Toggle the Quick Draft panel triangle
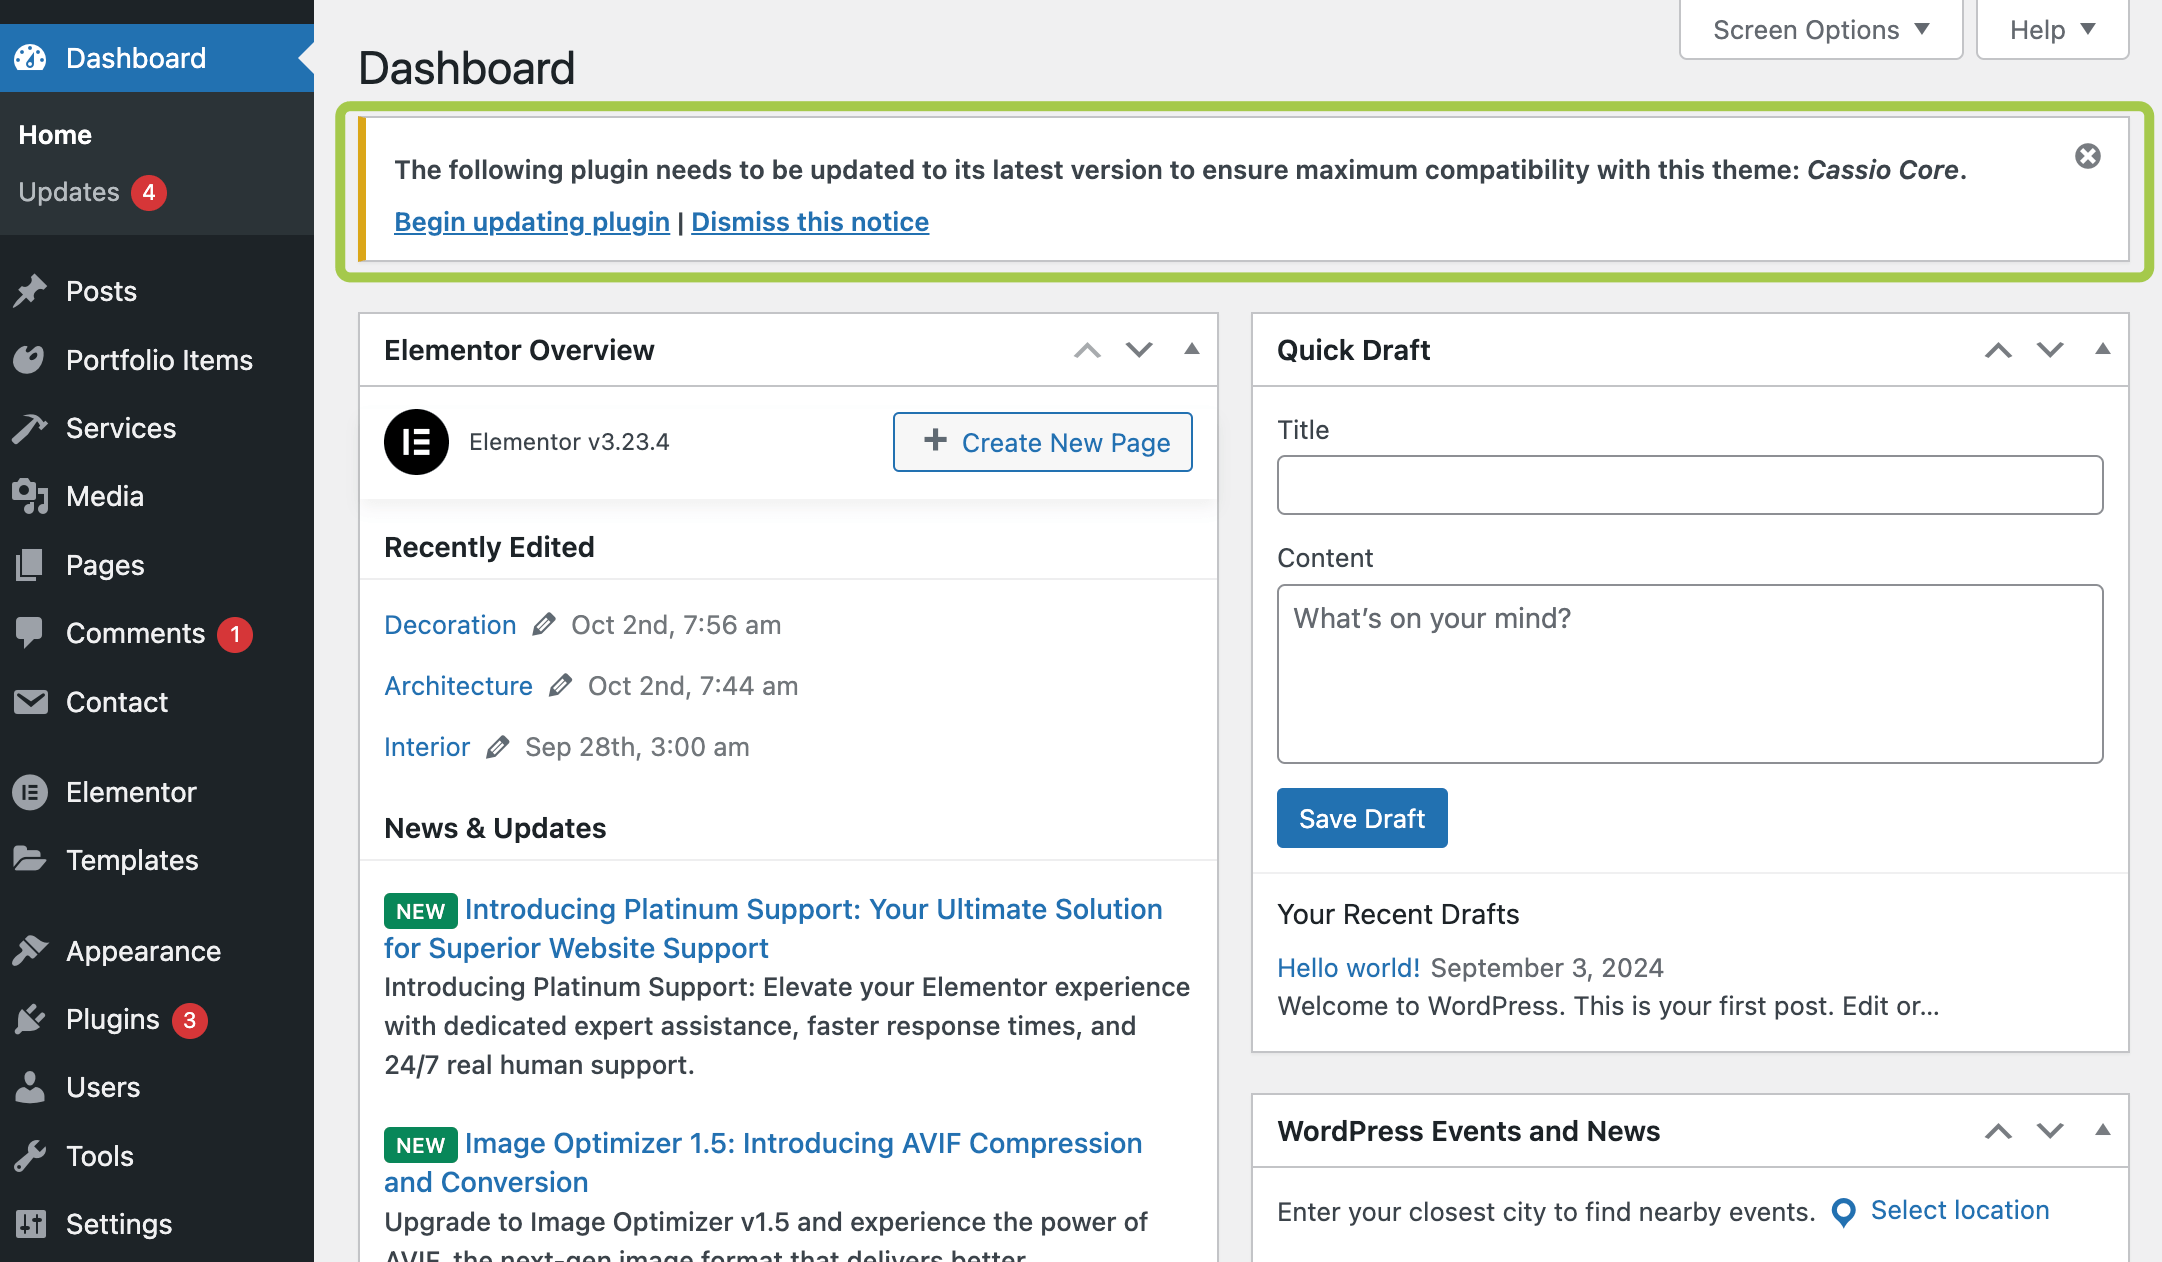The width and height of the screenshot is (2162, 1262). [2102, 349]
